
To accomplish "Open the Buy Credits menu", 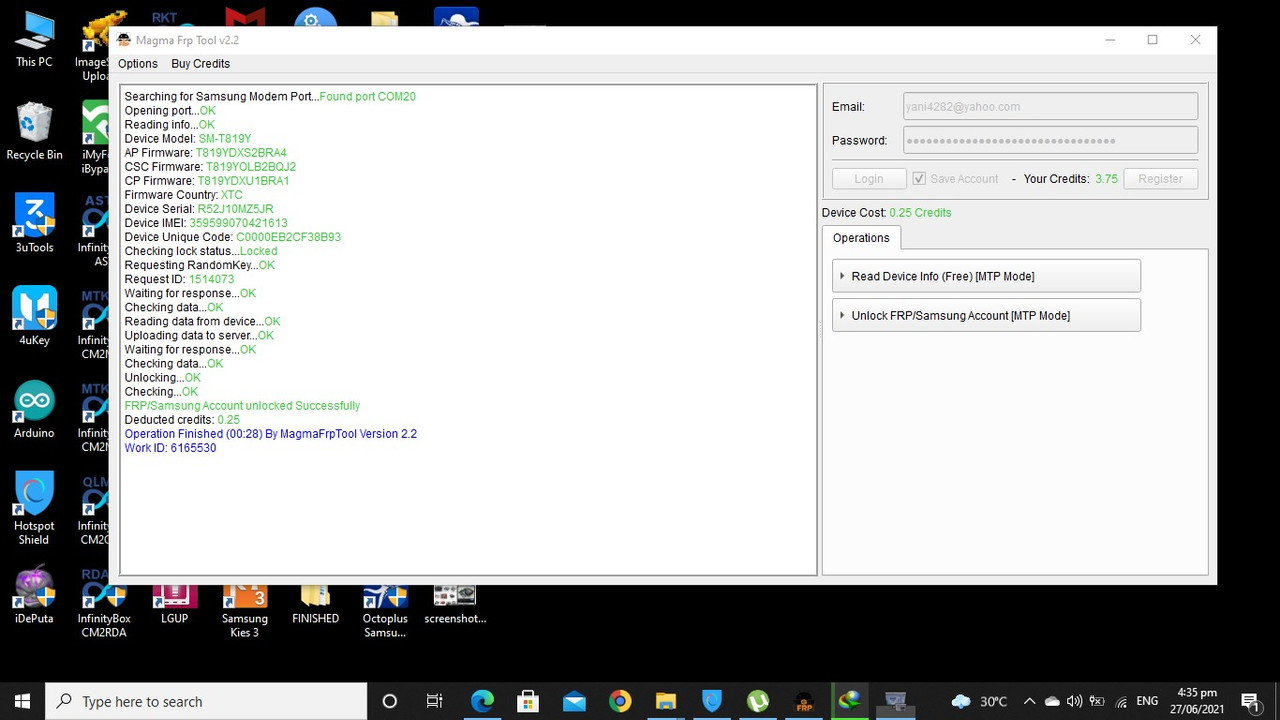I will 200,64.
